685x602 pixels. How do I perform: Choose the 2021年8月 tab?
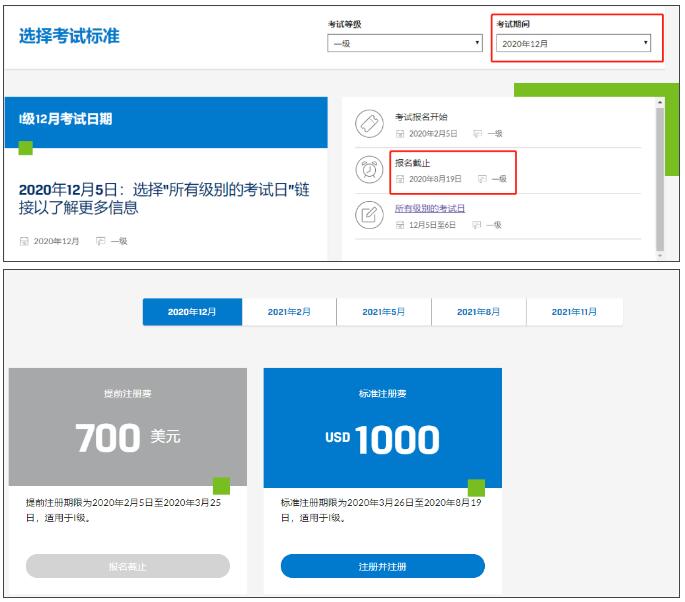point(479,312)
